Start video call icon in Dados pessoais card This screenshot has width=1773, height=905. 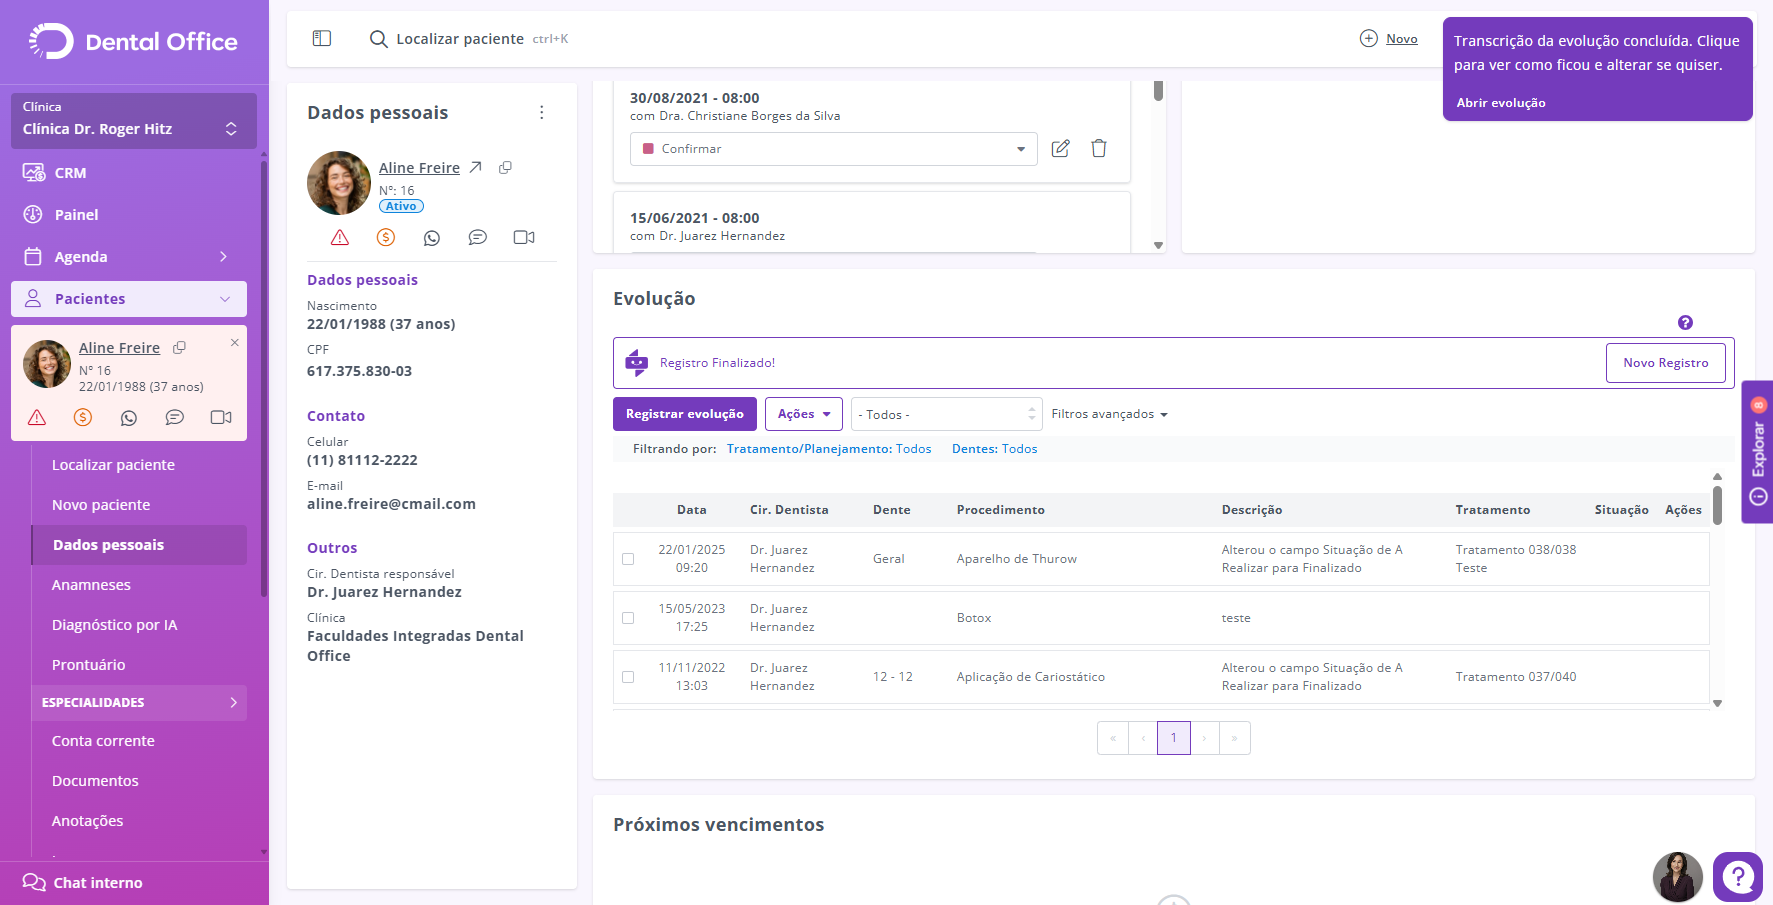tap(524, 237)
